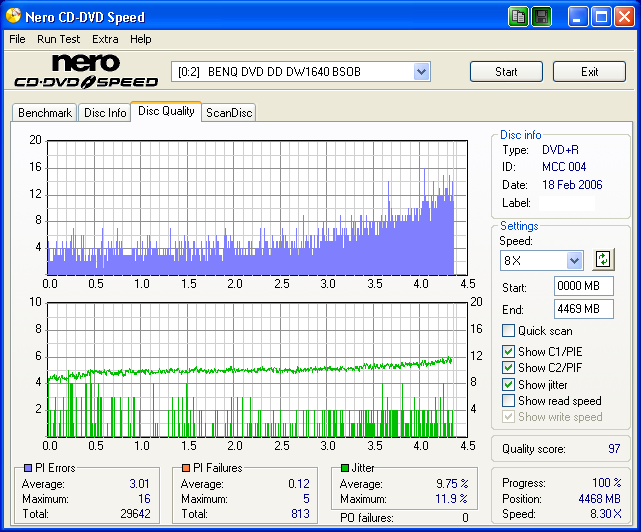Switch to the Benchmark tab
Screen dimensions: 641x532
click(45, 113)
